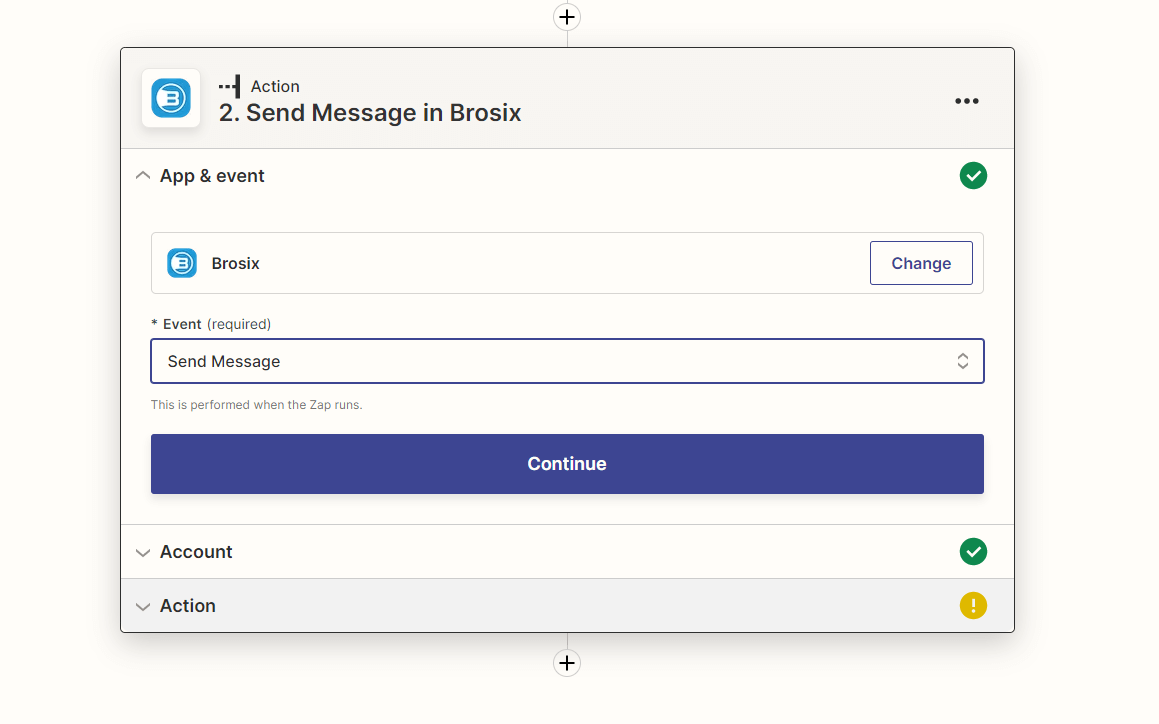The image size is (1159, 724).
Task: Expand the Action section
Action: click(x=143, y=606)
